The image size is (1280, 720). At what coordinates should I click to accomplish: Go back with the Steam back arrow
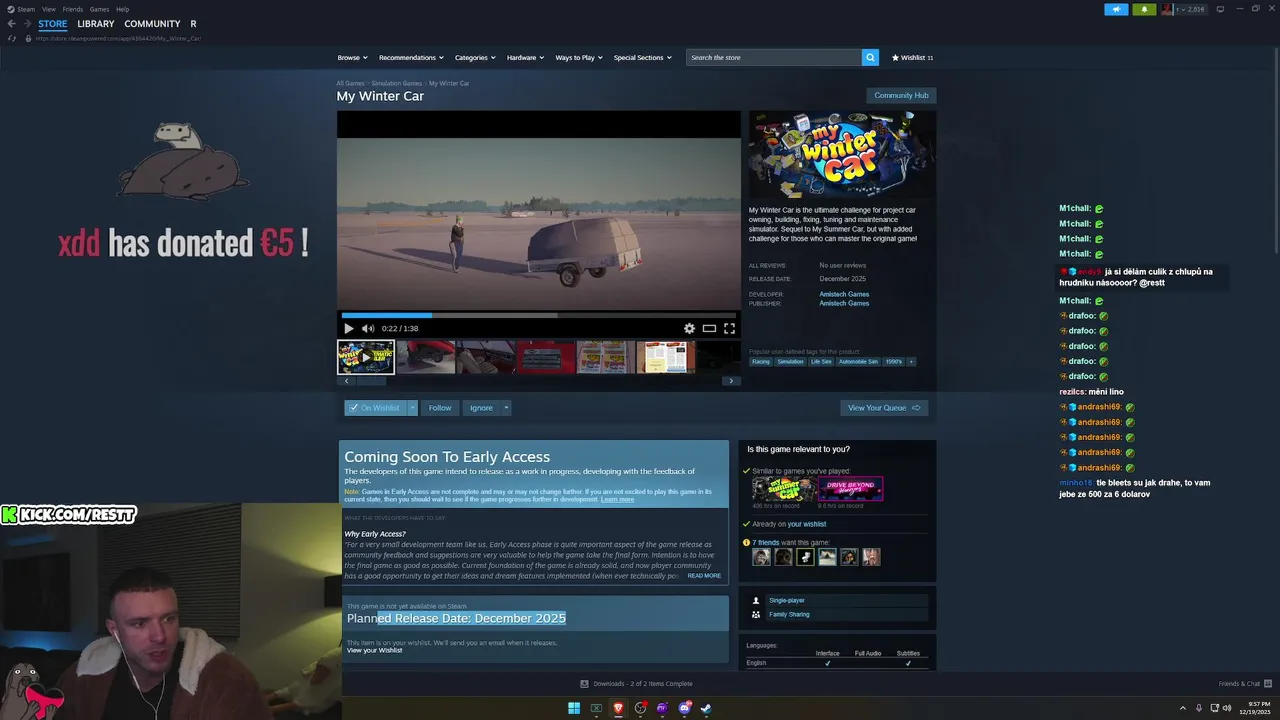pyautogui.click(x=11, y=24)
